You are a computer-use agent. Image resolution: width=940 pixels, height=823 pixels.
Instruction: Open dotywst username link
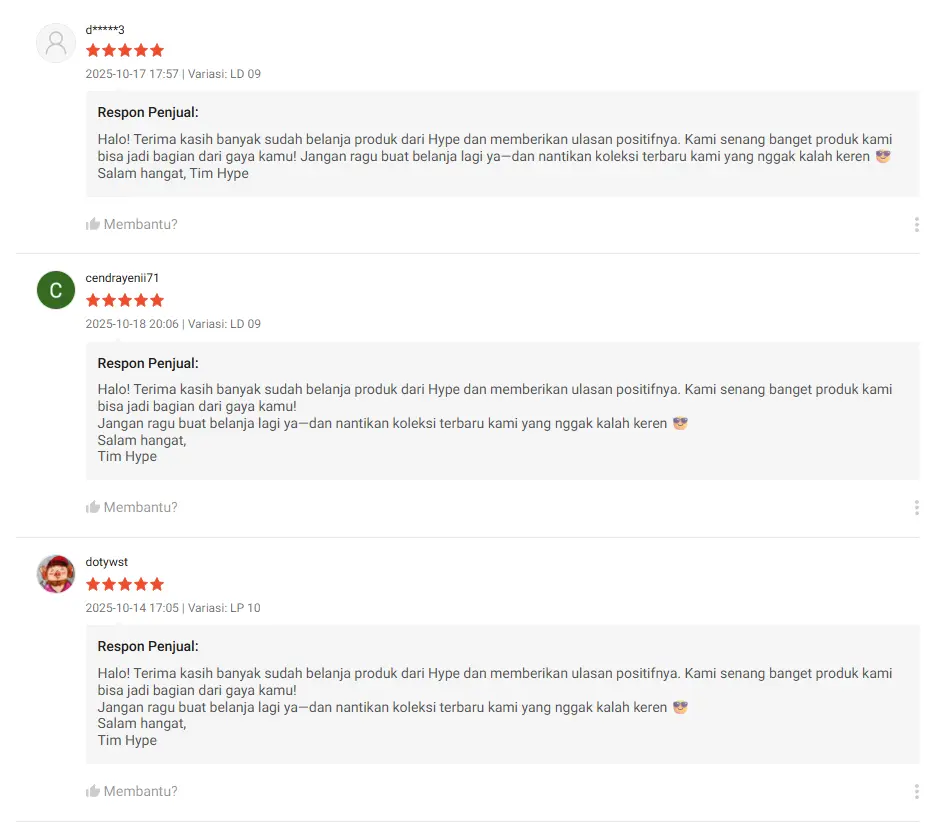pos(107,562)
